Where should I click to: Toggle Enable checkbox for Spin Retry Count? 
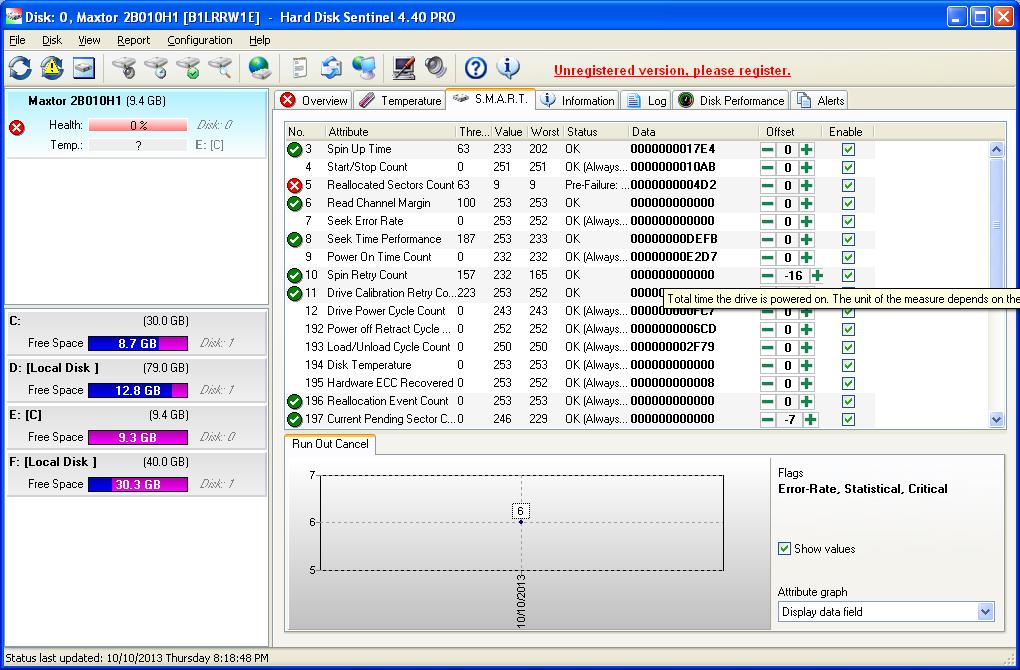pyautogui.click(x=848, y=275)
